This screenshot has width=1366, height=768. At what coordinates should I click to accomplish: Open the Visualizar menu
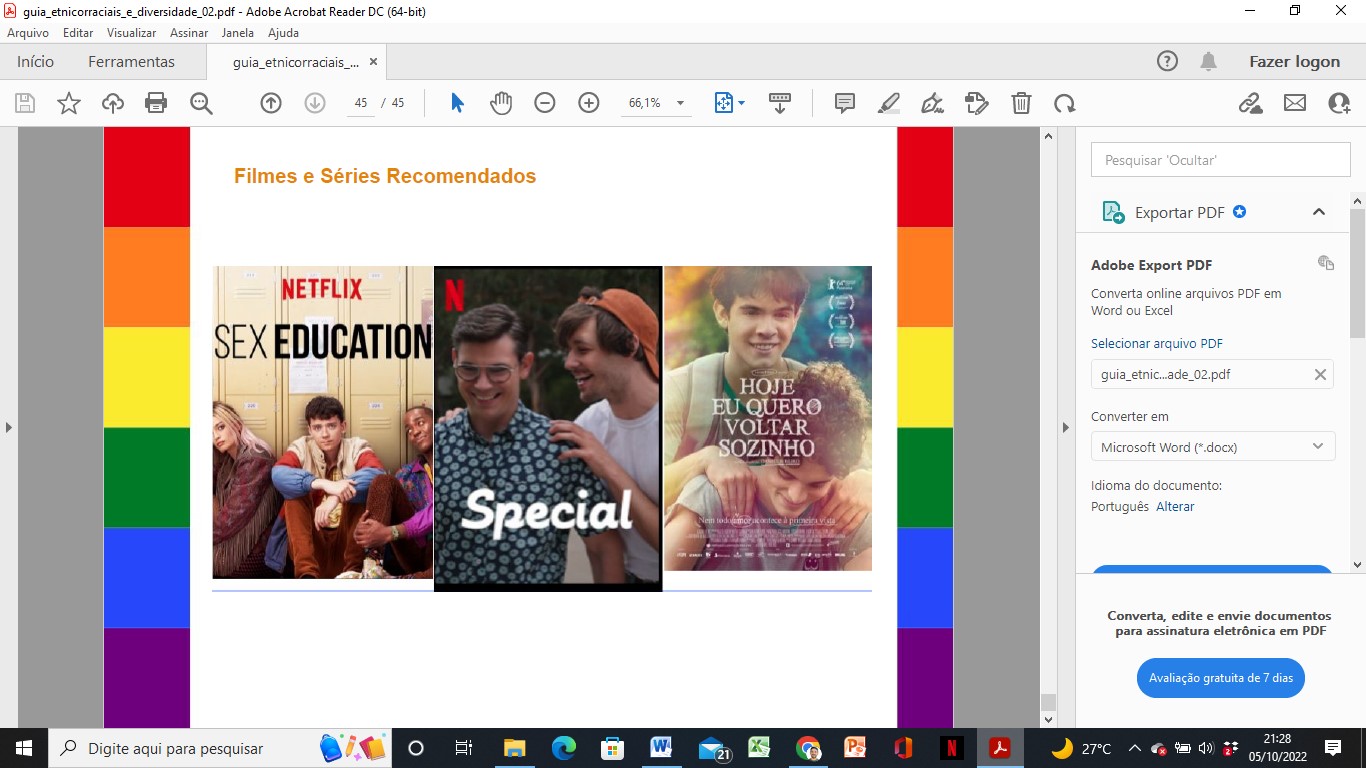point(132,32)
